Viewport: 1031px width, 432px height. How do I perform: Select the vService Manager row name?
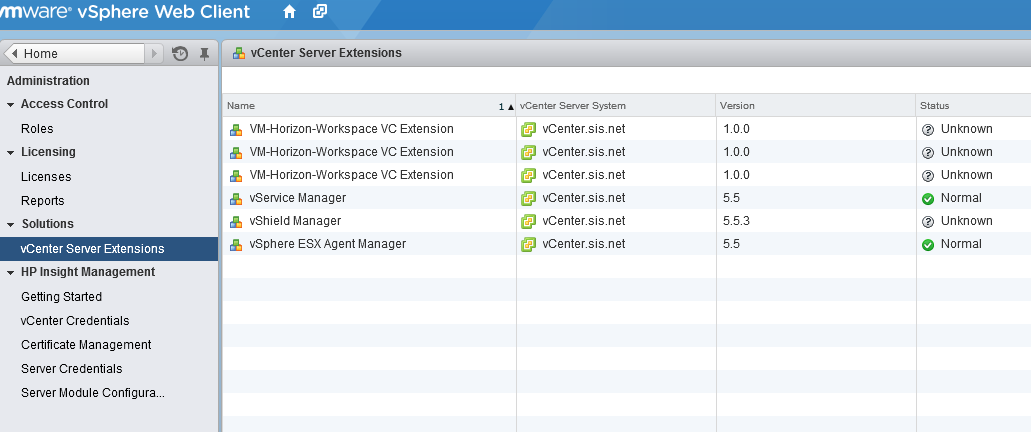pyautogui.click(x=298, y=198)
